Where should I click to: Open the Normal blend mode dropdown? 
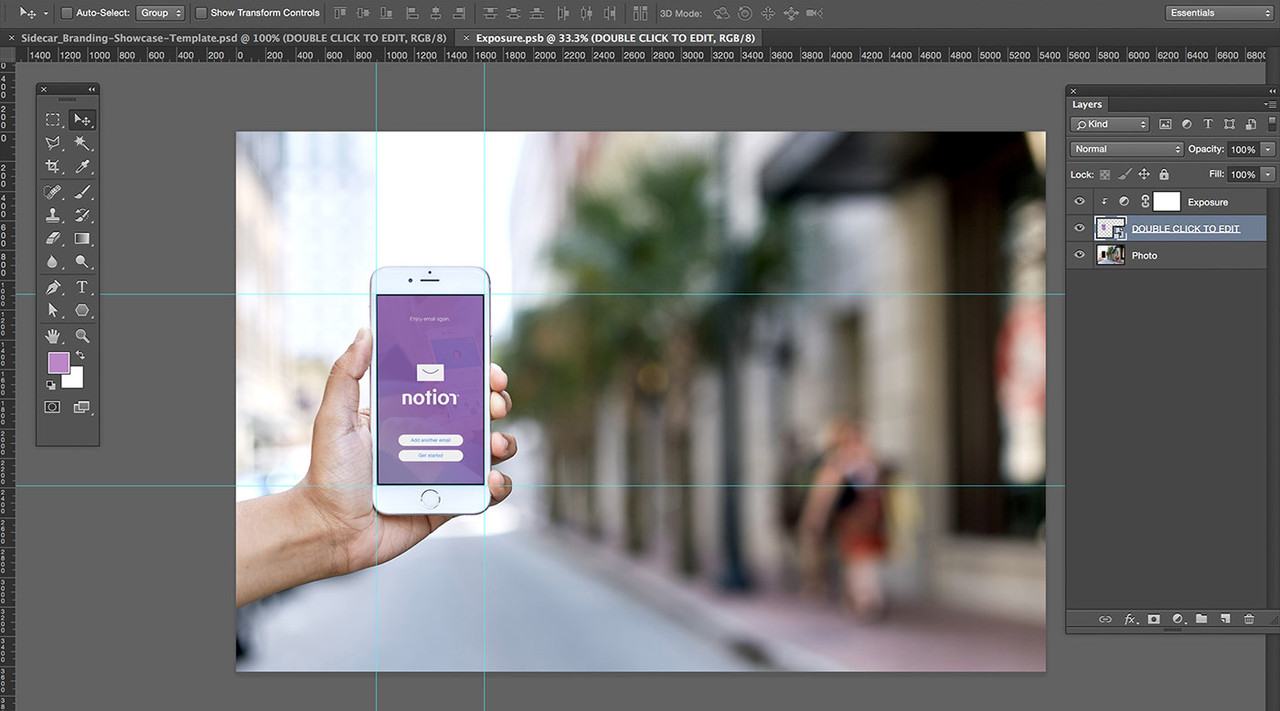(1126, 149)
